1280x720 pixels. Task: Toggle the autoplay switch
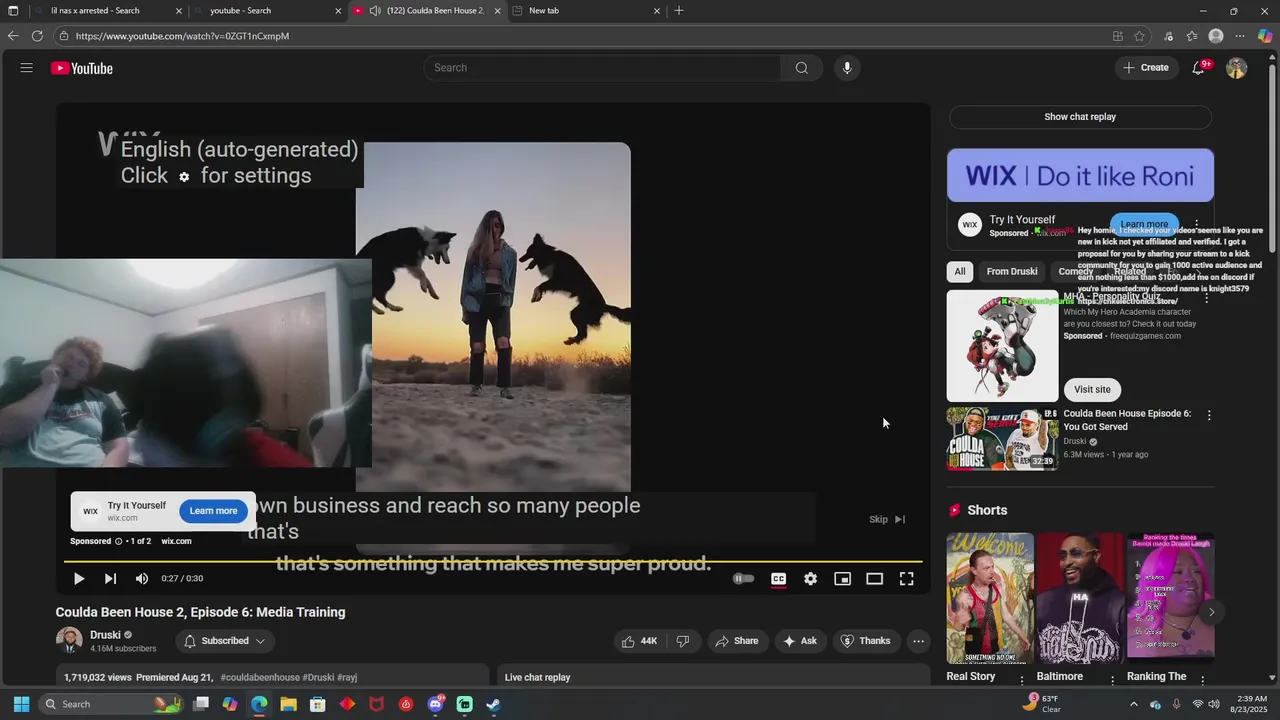tap(743, 578)
